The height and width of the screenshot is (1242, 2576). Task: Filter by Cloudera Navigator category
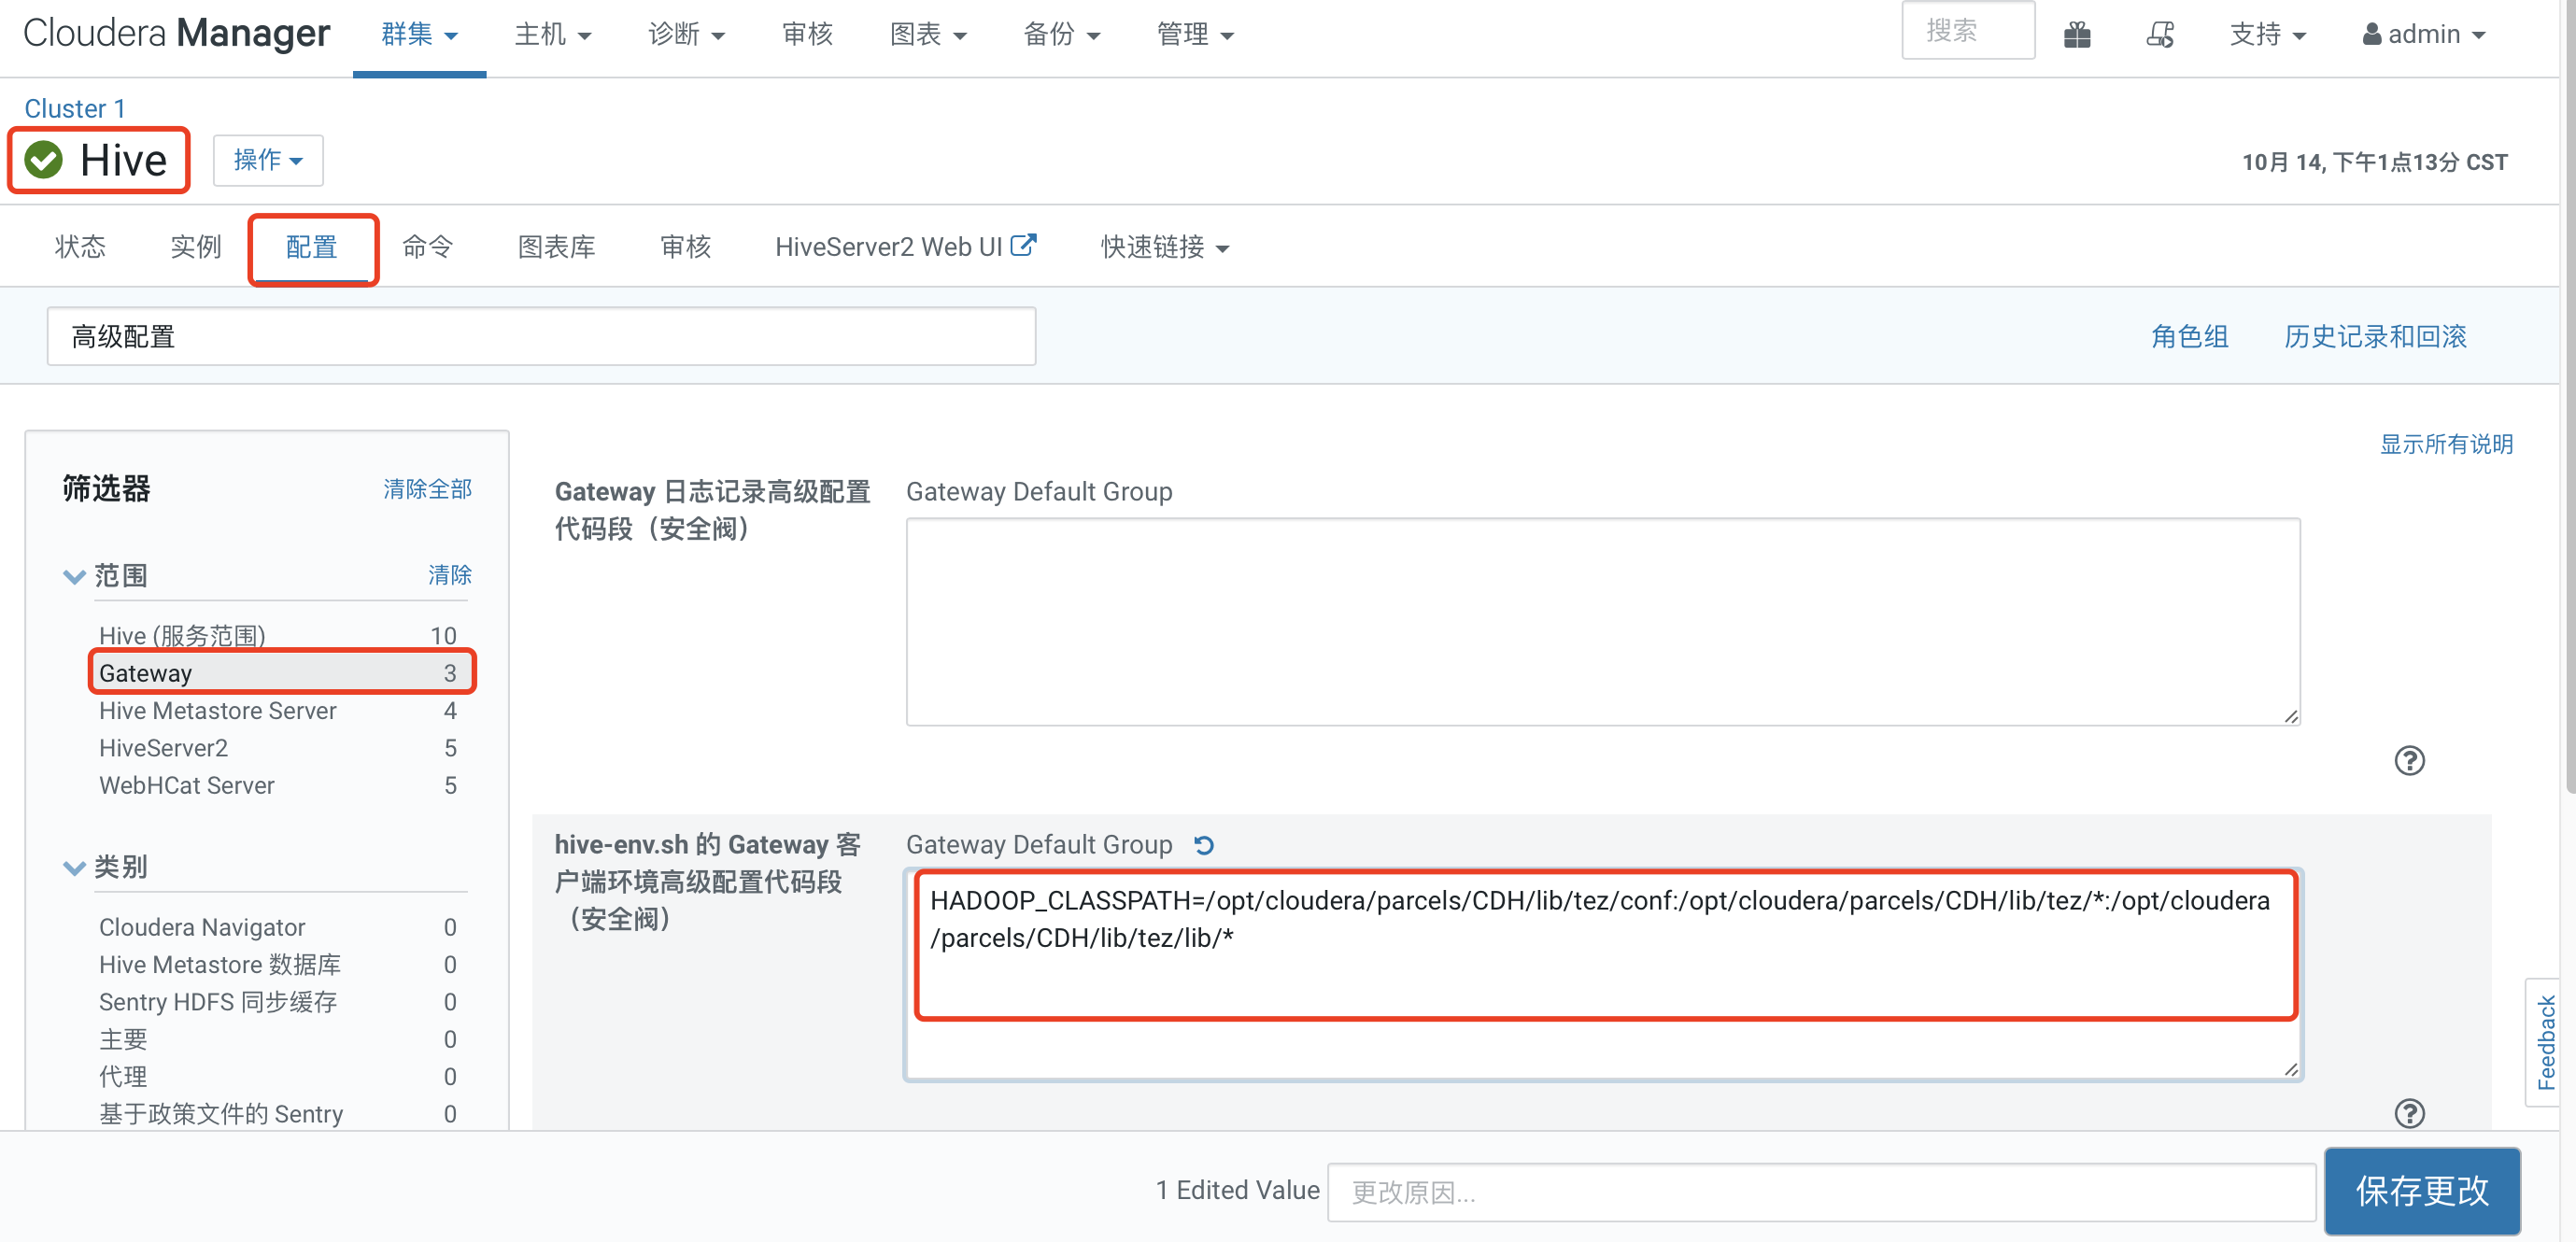pyautogui.click(x=278, y=927)
